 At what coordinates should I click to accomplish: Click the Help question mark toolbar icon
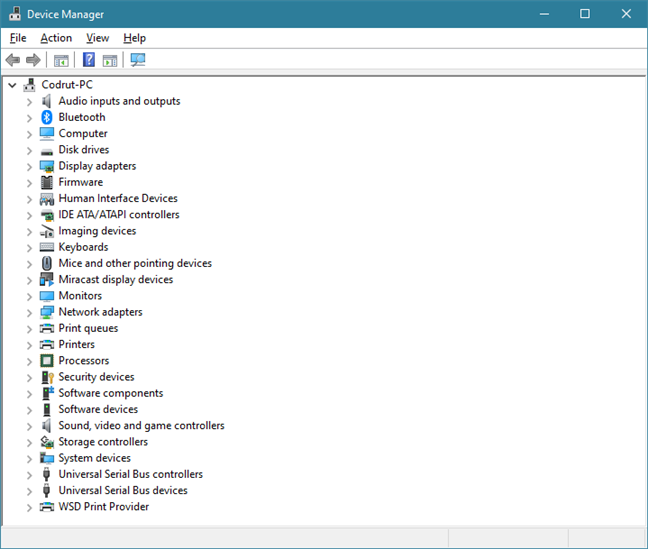point(88,60)
